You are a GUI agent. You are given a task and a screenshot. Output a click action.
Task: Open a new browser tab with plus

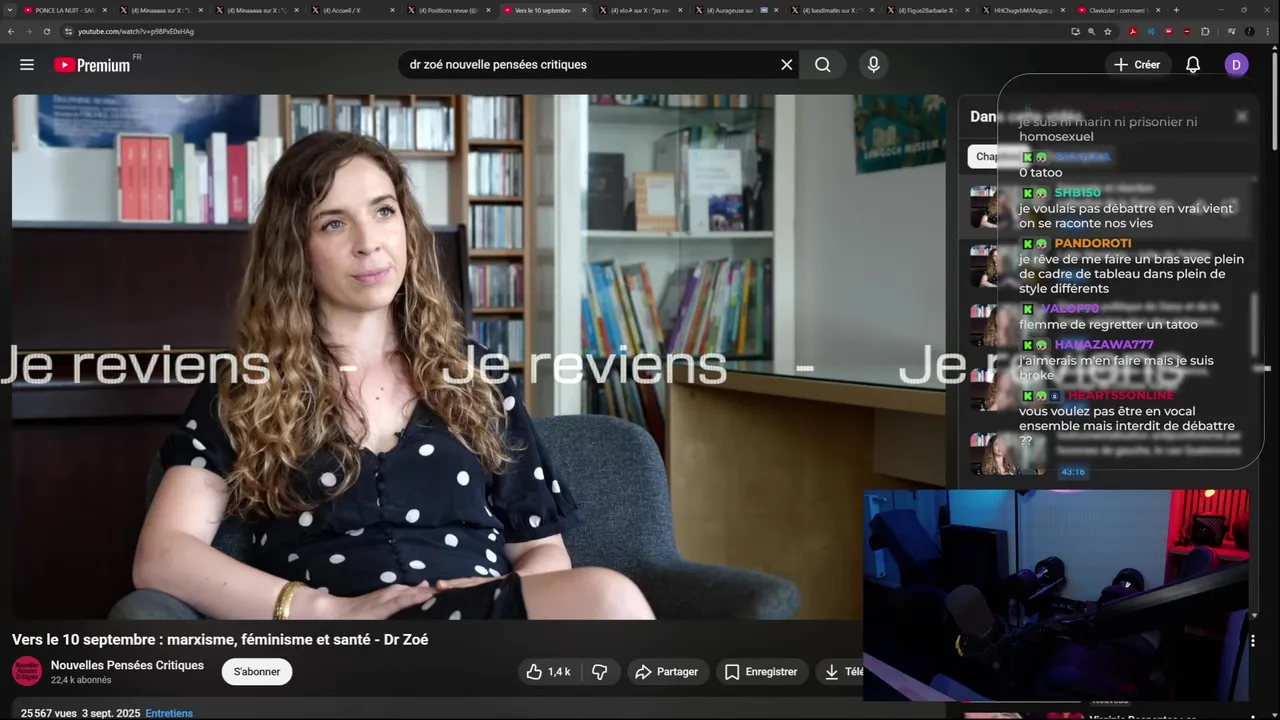coord(1176,10)
